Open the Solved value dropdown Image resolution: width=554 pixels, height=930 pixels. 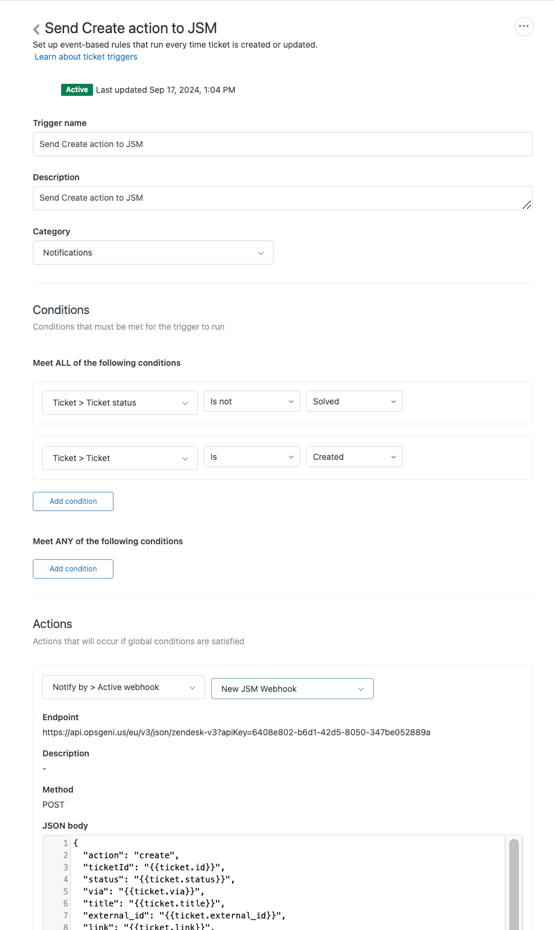click(x=354, y=402)
